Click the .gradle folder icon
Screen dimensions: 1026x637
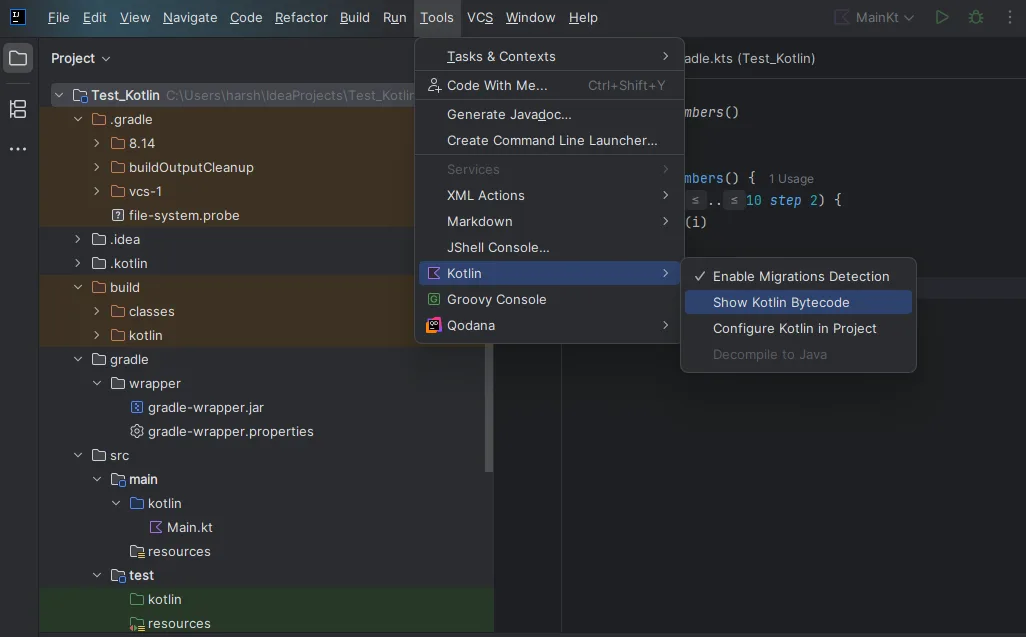point(99,119)
